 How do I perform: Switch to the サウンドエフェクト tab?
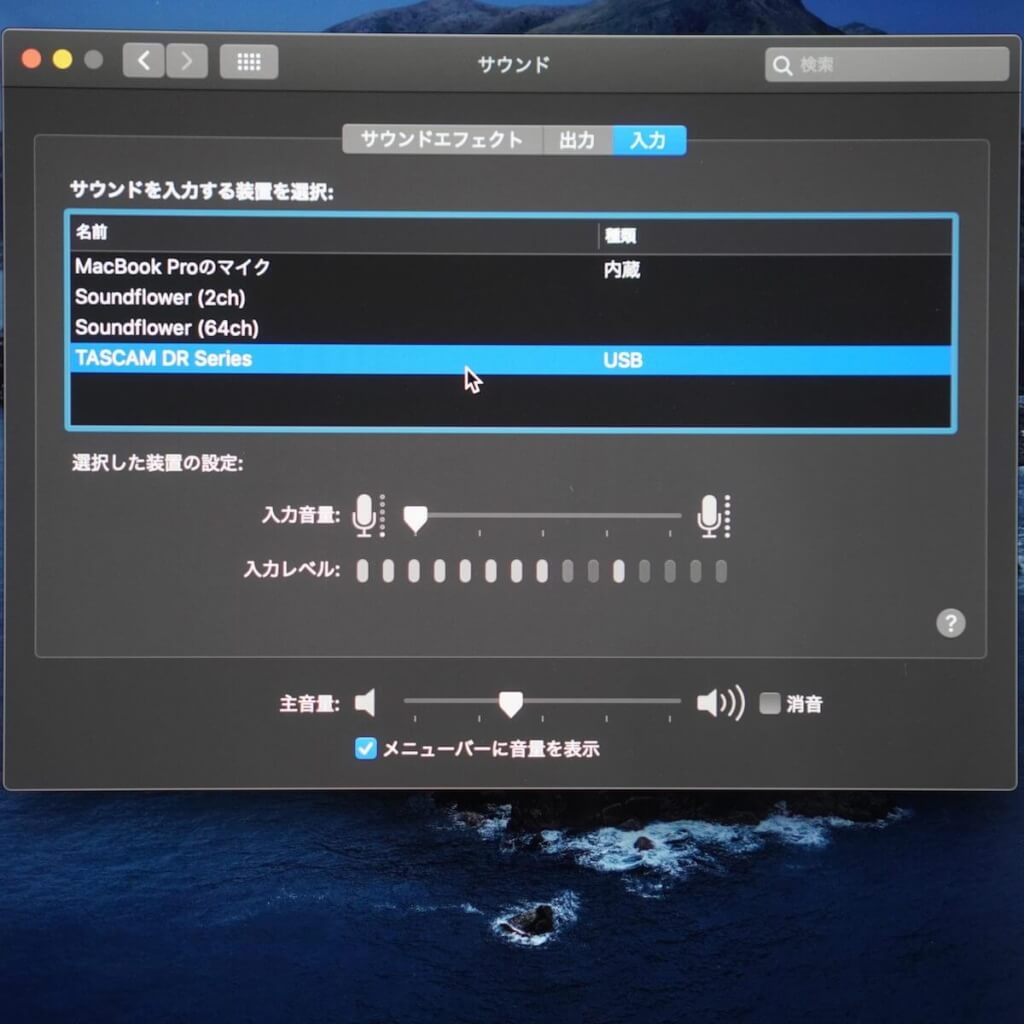442,140
